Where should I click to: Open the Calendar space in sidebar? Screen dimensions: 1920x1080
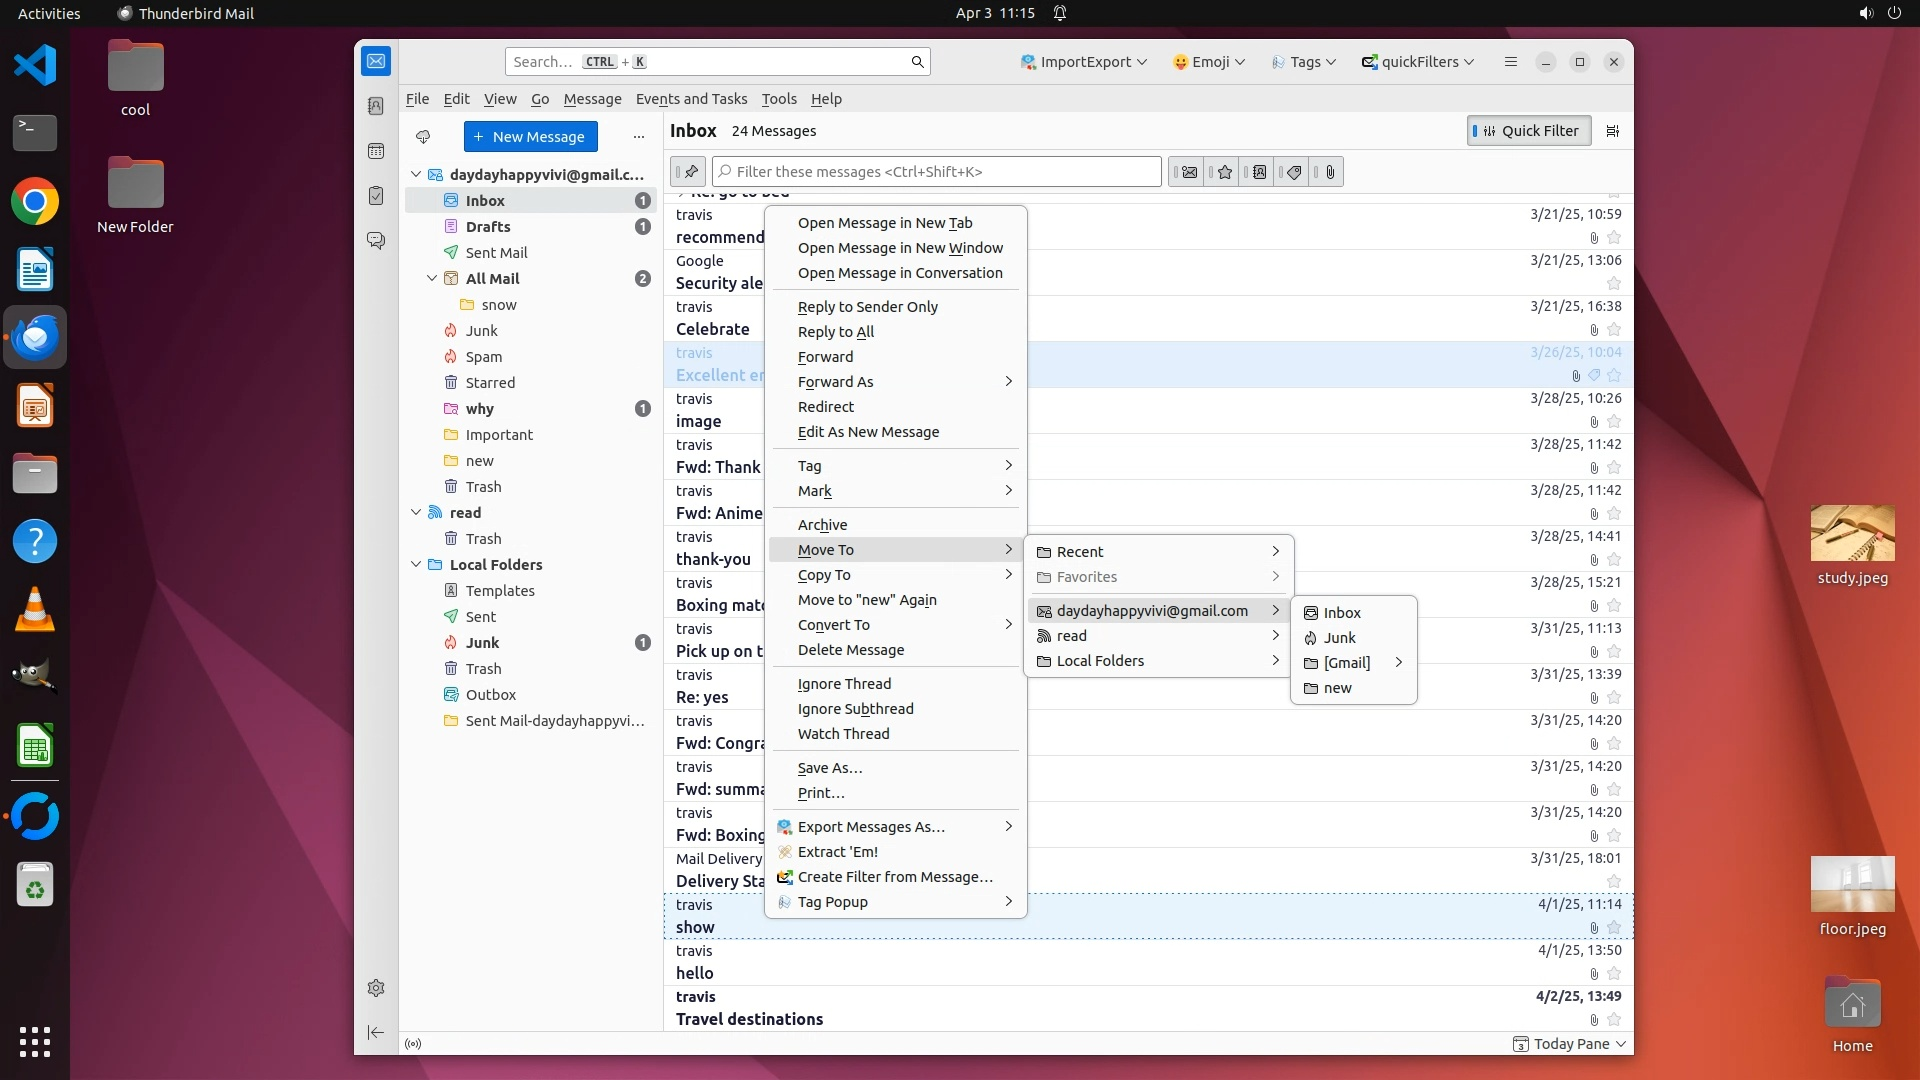[376, 151]
